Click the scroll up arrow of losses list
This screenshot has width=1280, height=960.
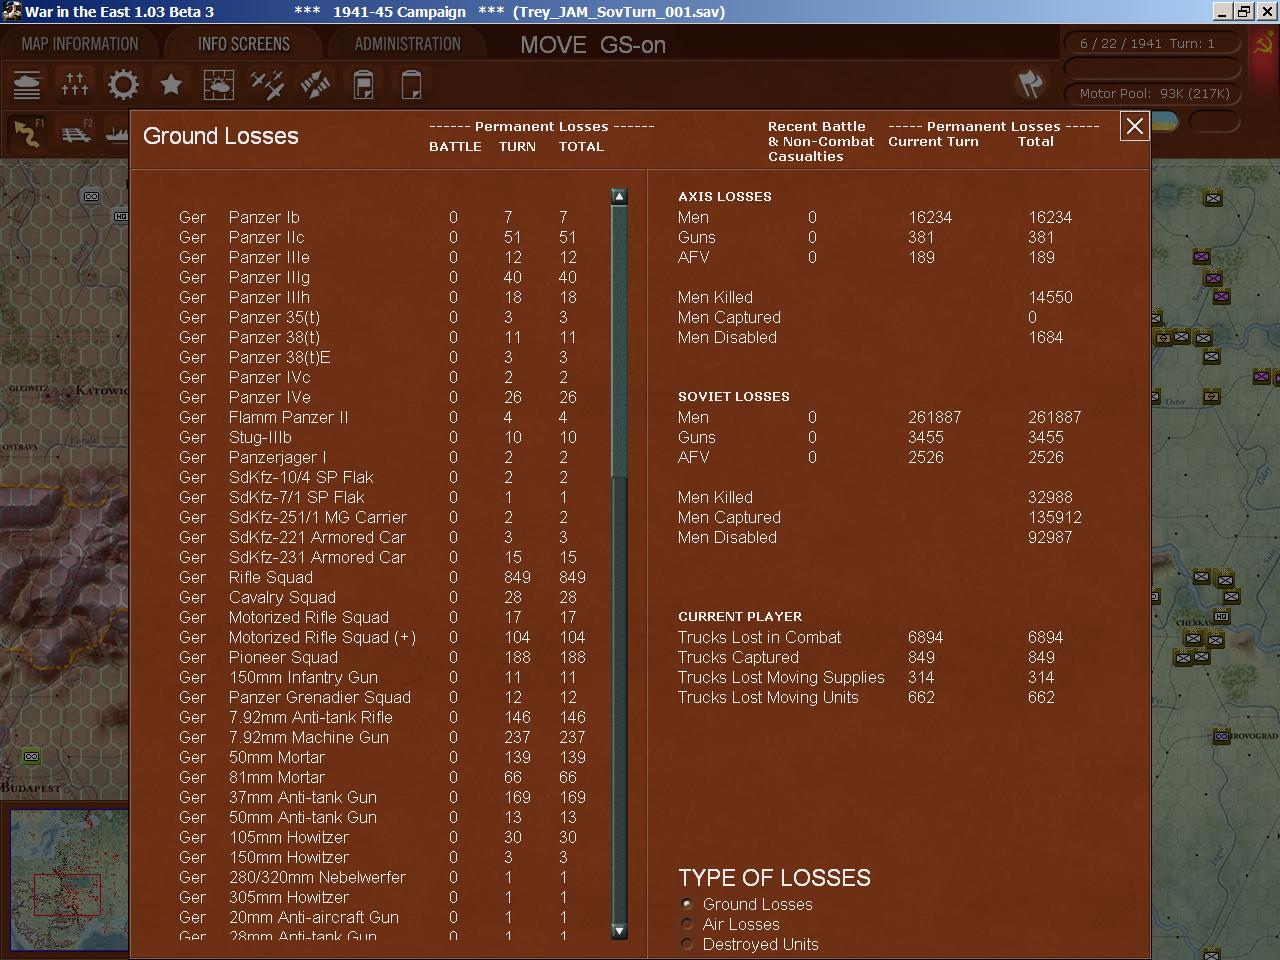point(619,196)
